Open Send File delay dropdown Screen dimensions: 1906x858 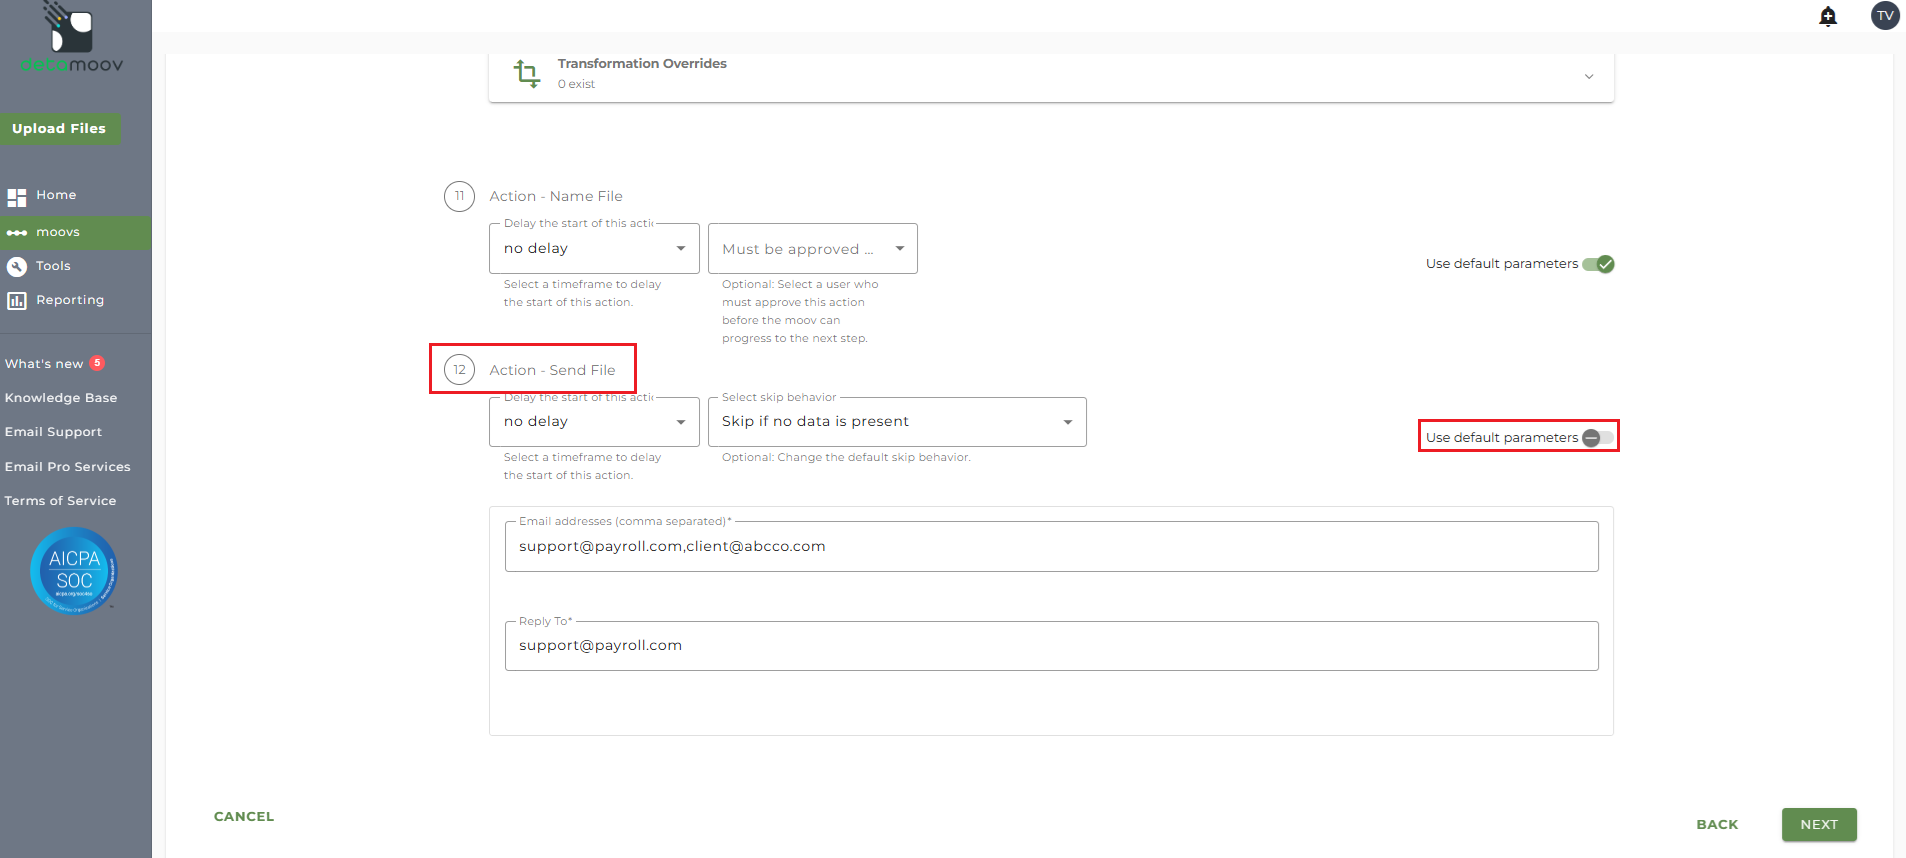pos(594,422)
